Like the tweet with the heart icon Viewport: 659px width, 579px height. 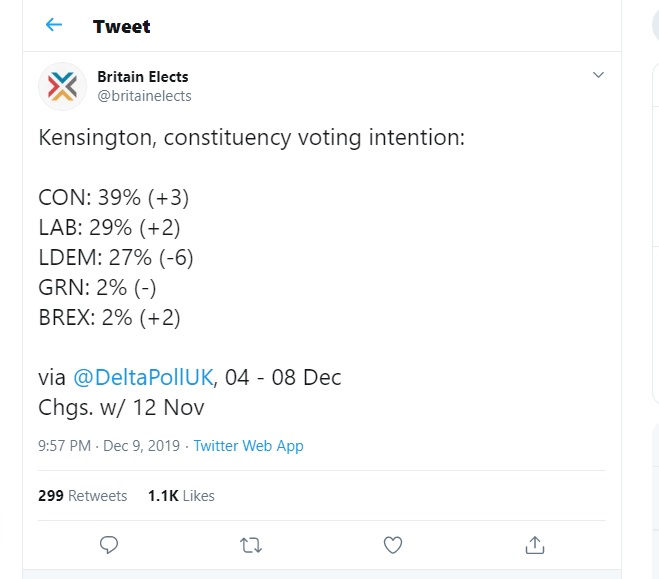(393, 544)
